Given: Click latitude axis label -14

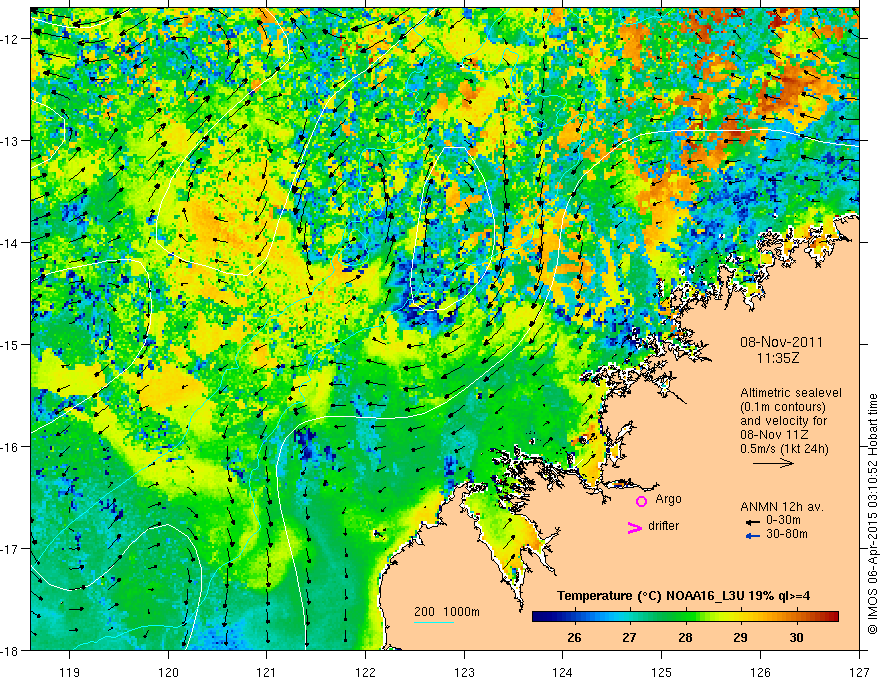Looking at the screenshot, I should coord(11,243).
